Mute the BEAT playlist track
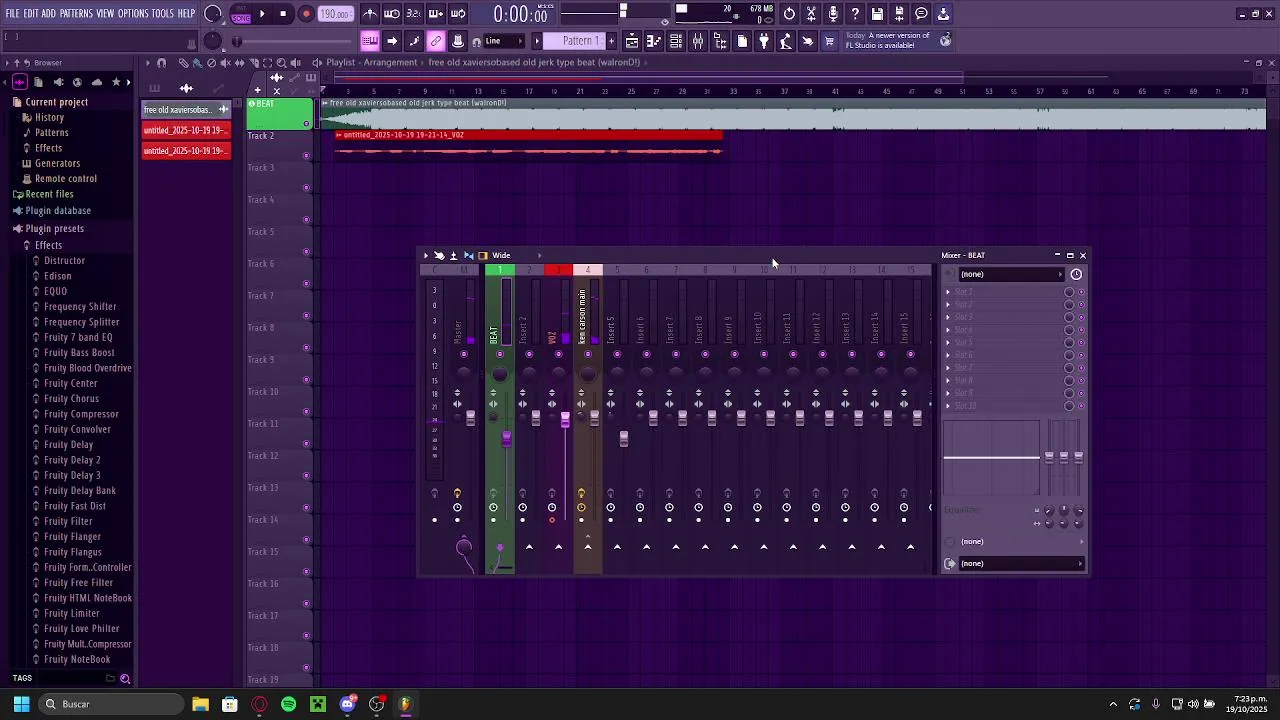The height and width of the screenshot is (720, 1280). [306, 123]
